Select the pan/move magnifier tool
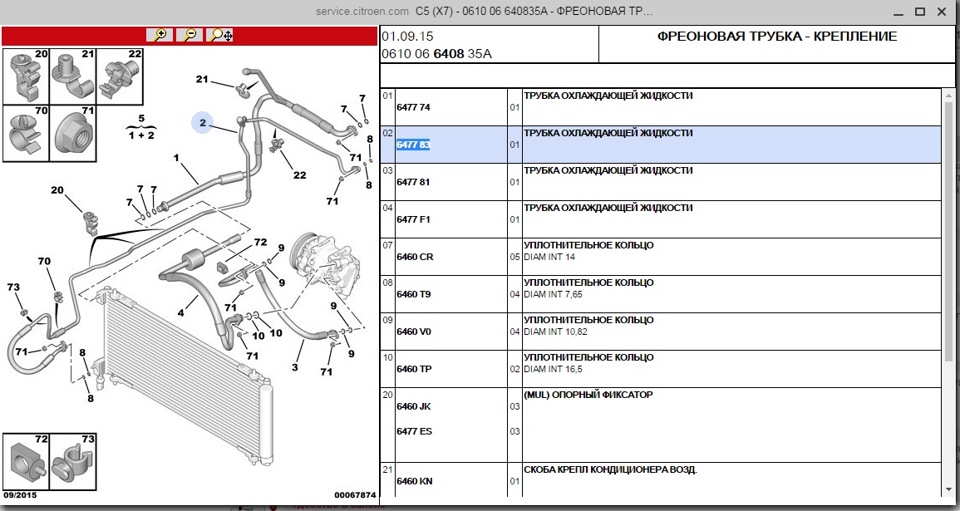This screenshot has width=960, height=511. click(220, 35)
